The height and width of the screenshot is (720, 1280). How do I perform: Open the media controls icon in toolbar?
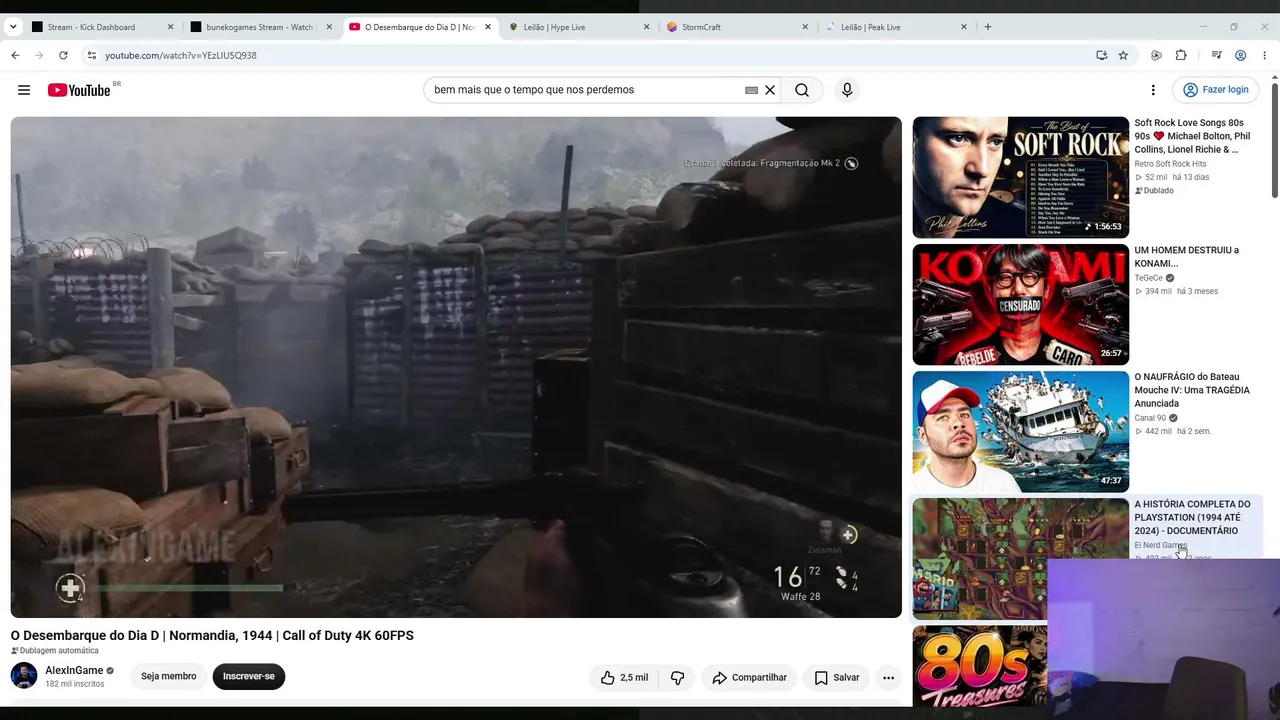pos(1217,55)
